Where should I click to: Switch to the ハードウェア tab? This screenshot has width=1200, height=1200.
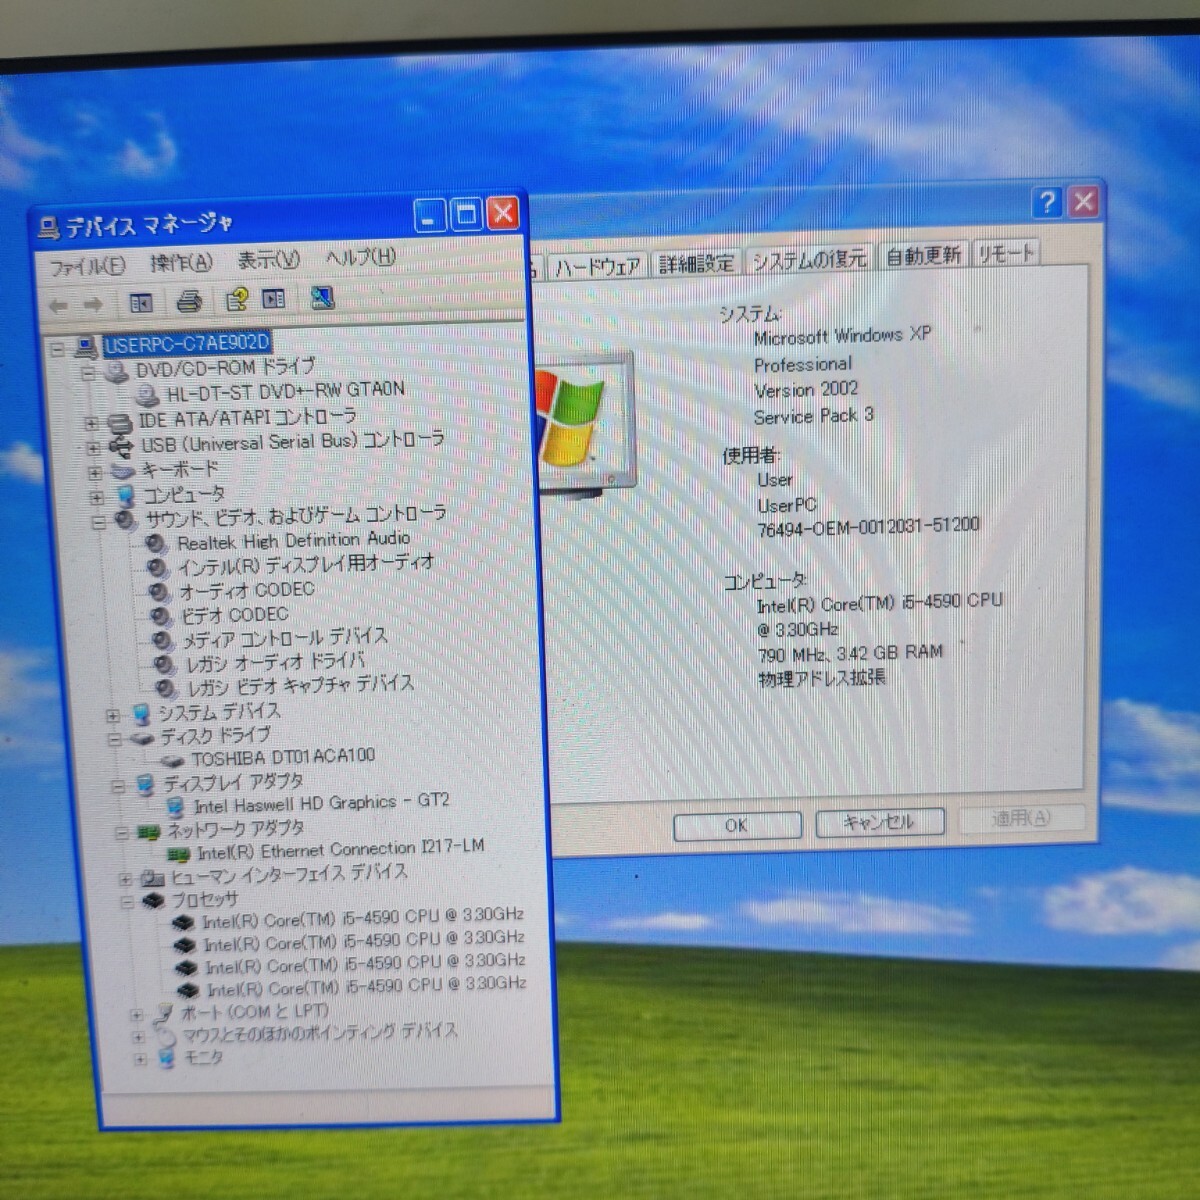pyautogui.click(x=598, y=266)
